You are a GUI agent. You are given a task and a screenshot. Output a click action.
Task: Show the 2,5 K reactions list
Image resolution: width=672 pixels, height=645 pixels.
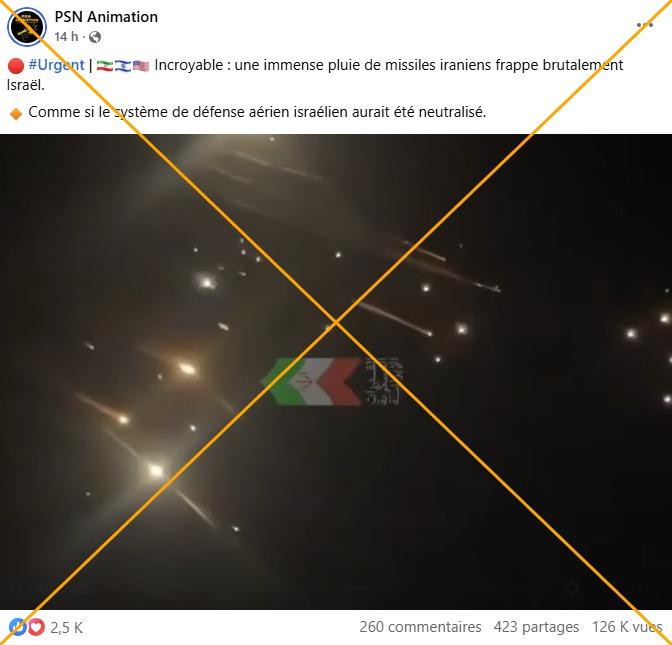pyautogui.click(x=66, y=628)
